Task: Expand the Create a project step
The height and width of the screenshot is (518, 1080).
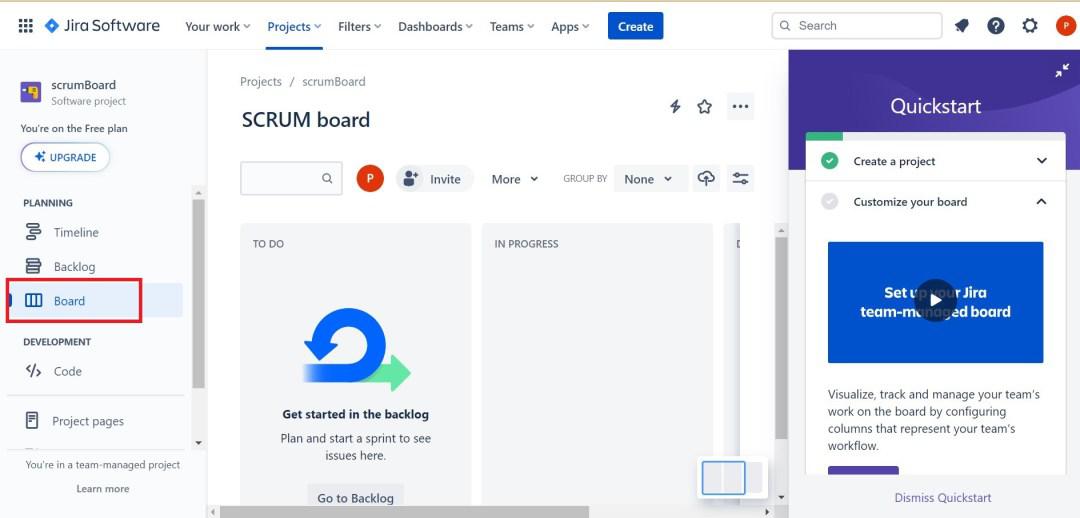Action: [x=1041, y=161]
